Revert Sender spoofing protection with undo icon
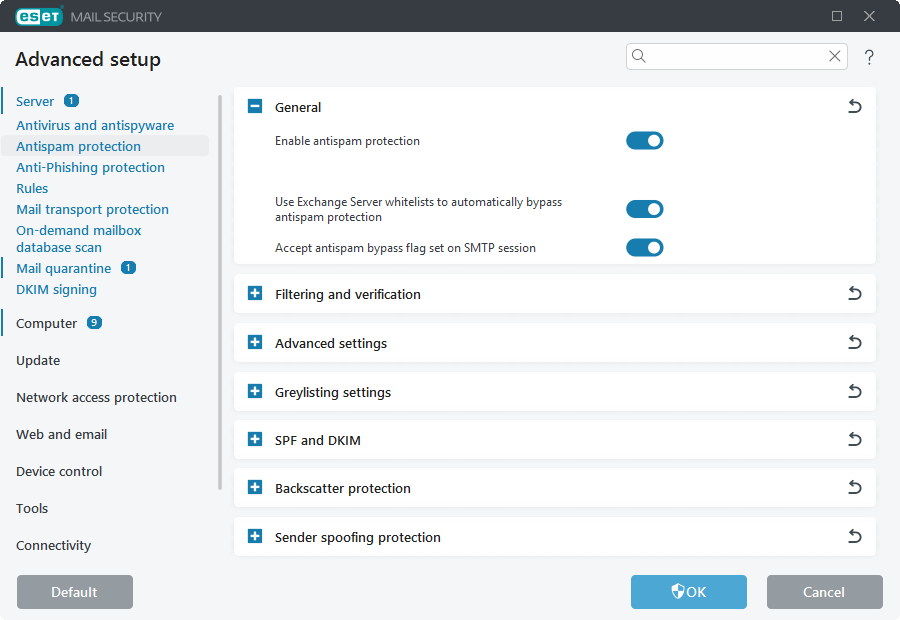The image size is (900, 620). click(x=855, y=536)
